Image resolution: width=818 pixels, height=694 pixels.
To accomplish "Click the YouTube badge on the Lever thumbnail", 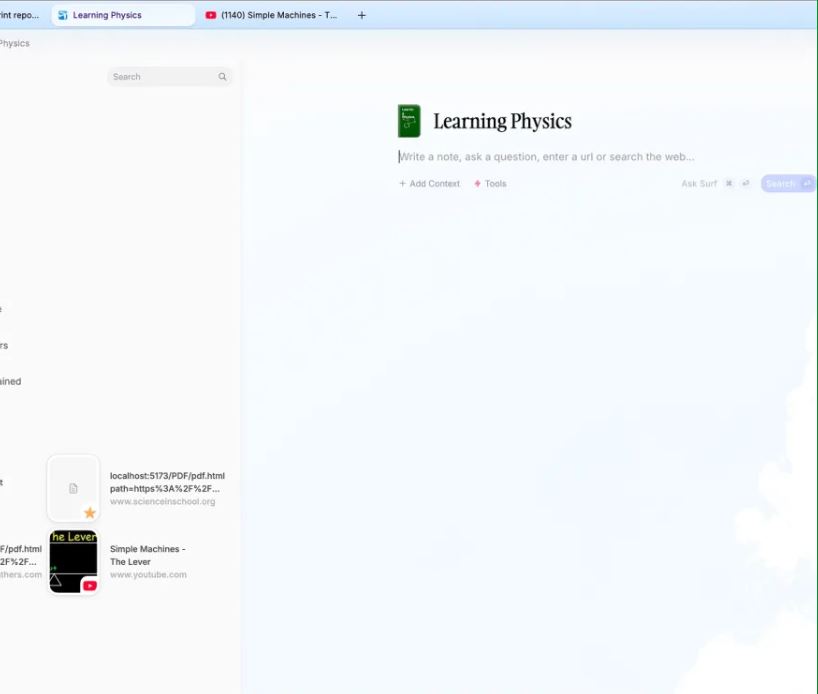I will click(90, 585).
